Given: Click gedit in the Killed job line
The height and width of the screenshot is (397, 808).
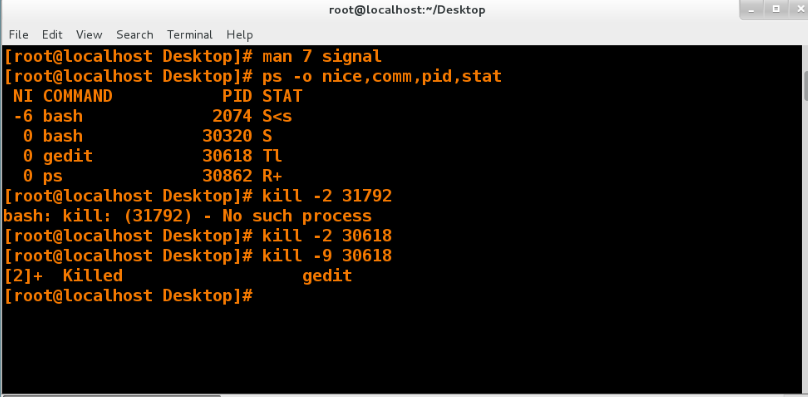Looking at the screenshot, I should pyautogui.click(x=327, y=276).
